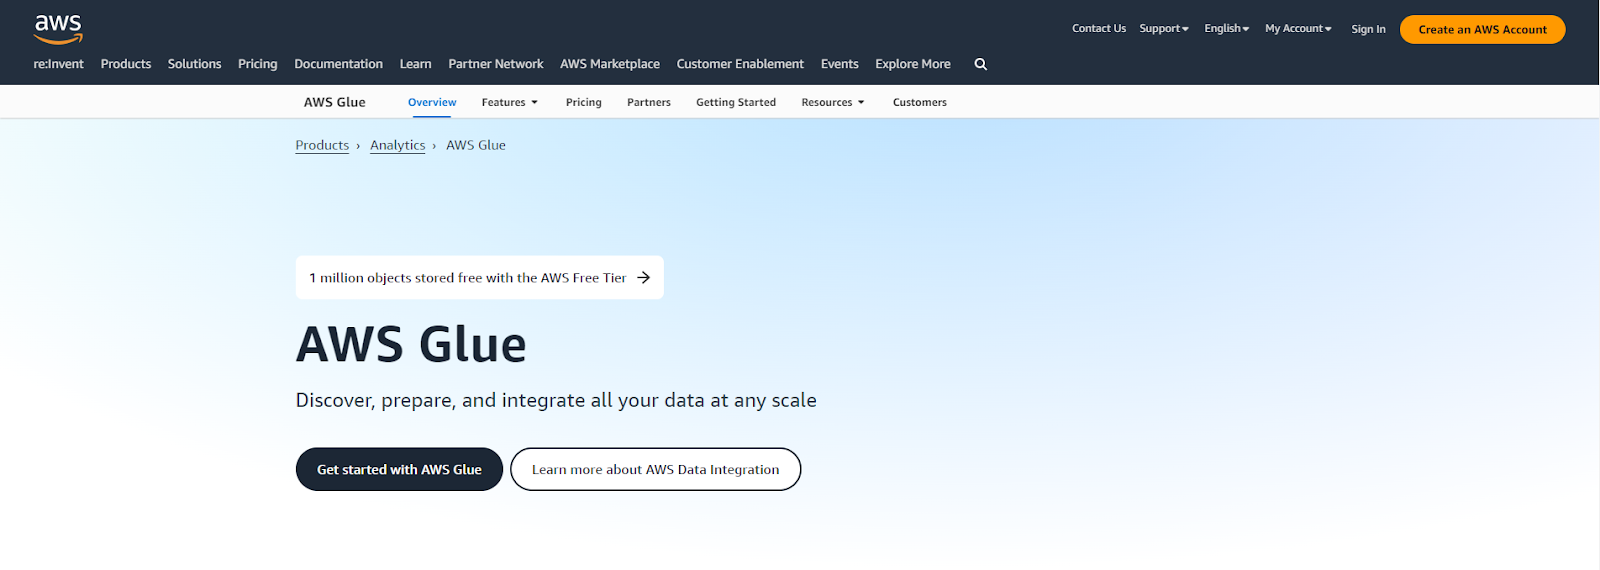Screen dimensions: 1600x570
Task: Click the AWS logo
Action: pos(58,29)
